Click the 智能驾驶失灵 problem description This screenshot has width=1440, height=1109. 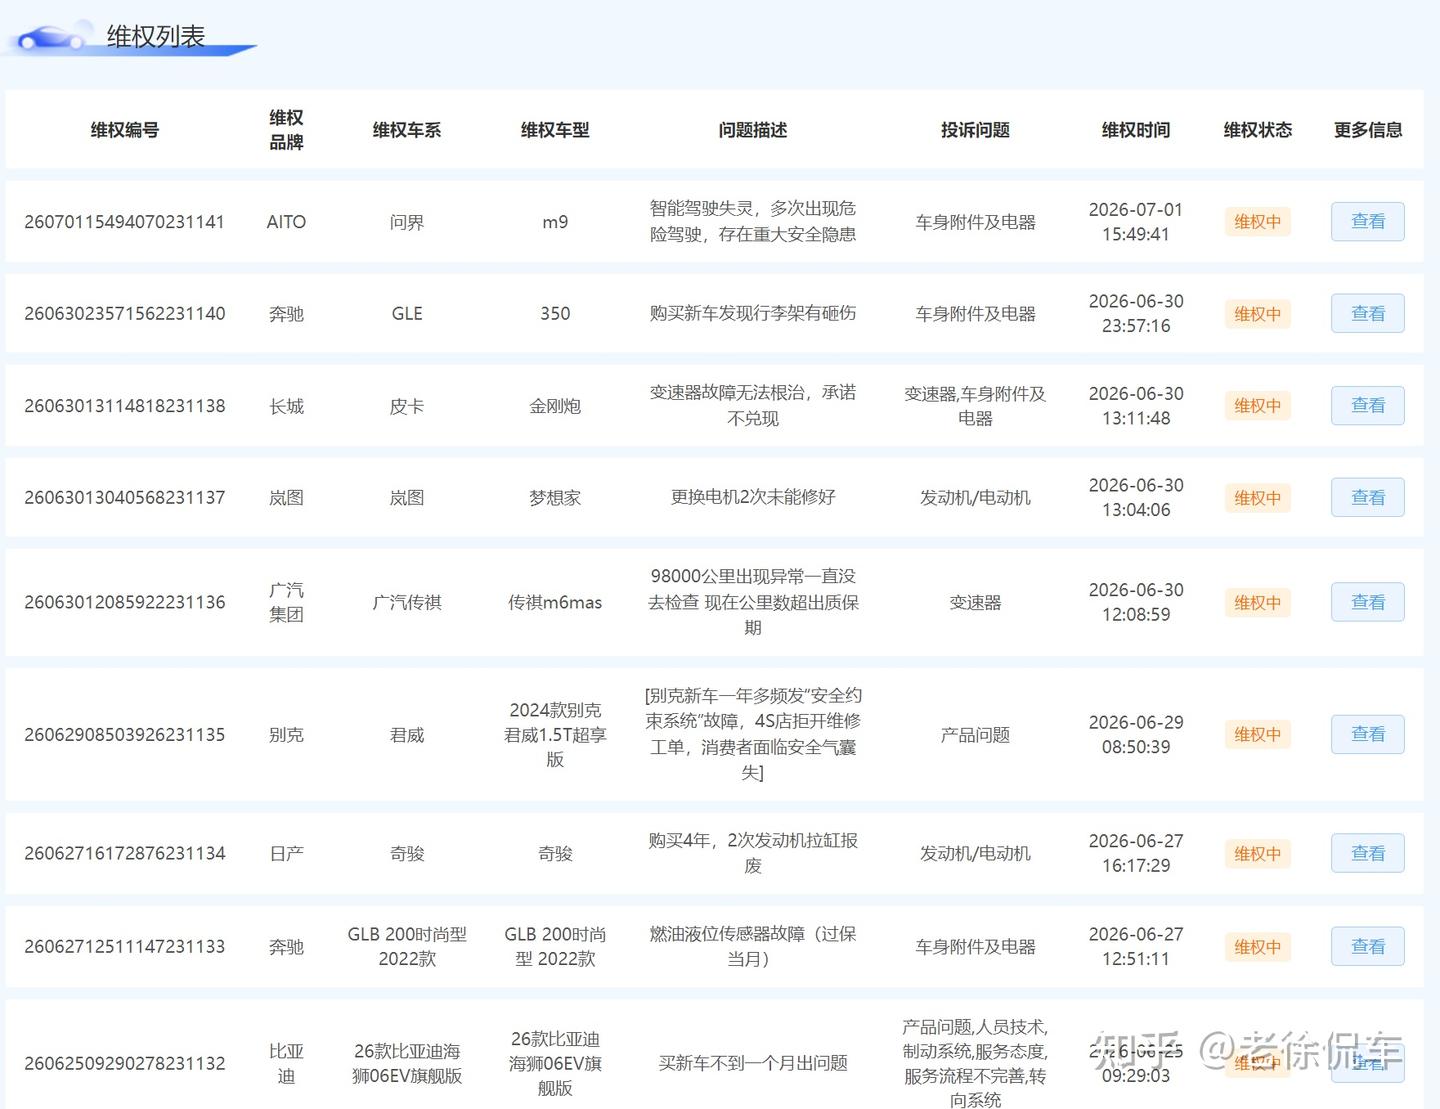click(x=753, y=221)
